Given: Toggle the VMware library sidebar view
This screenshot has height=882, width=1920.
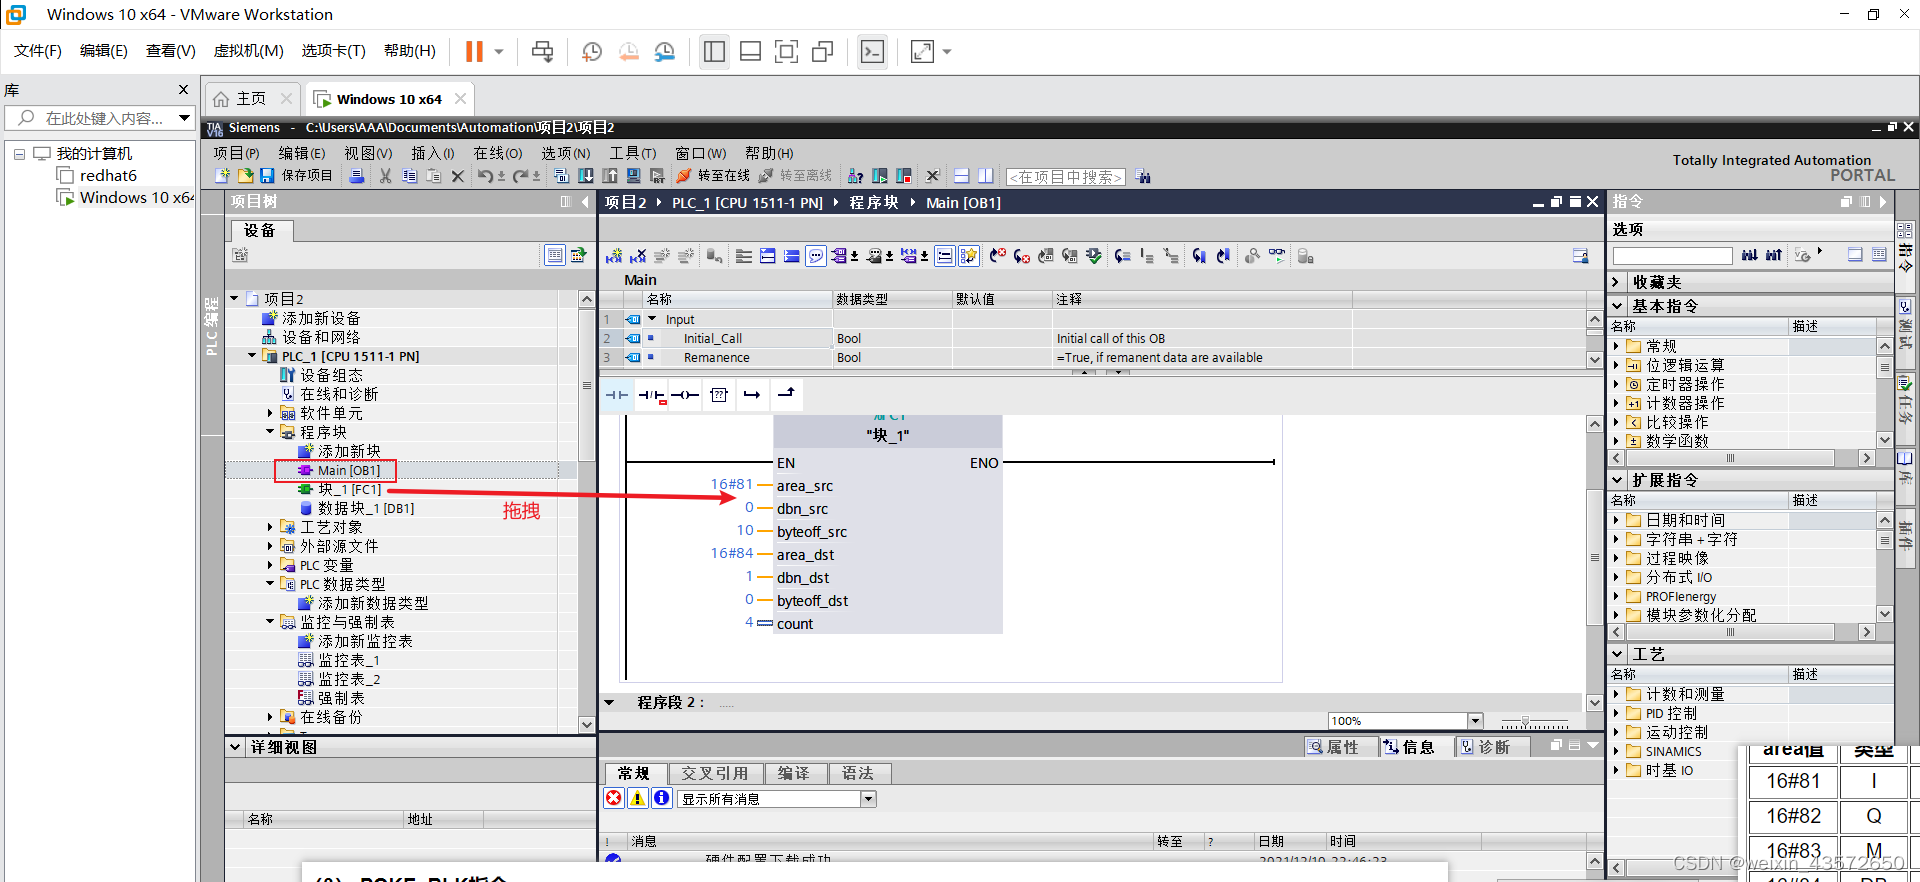Looking at the screenshot, I should pos(714,52).
